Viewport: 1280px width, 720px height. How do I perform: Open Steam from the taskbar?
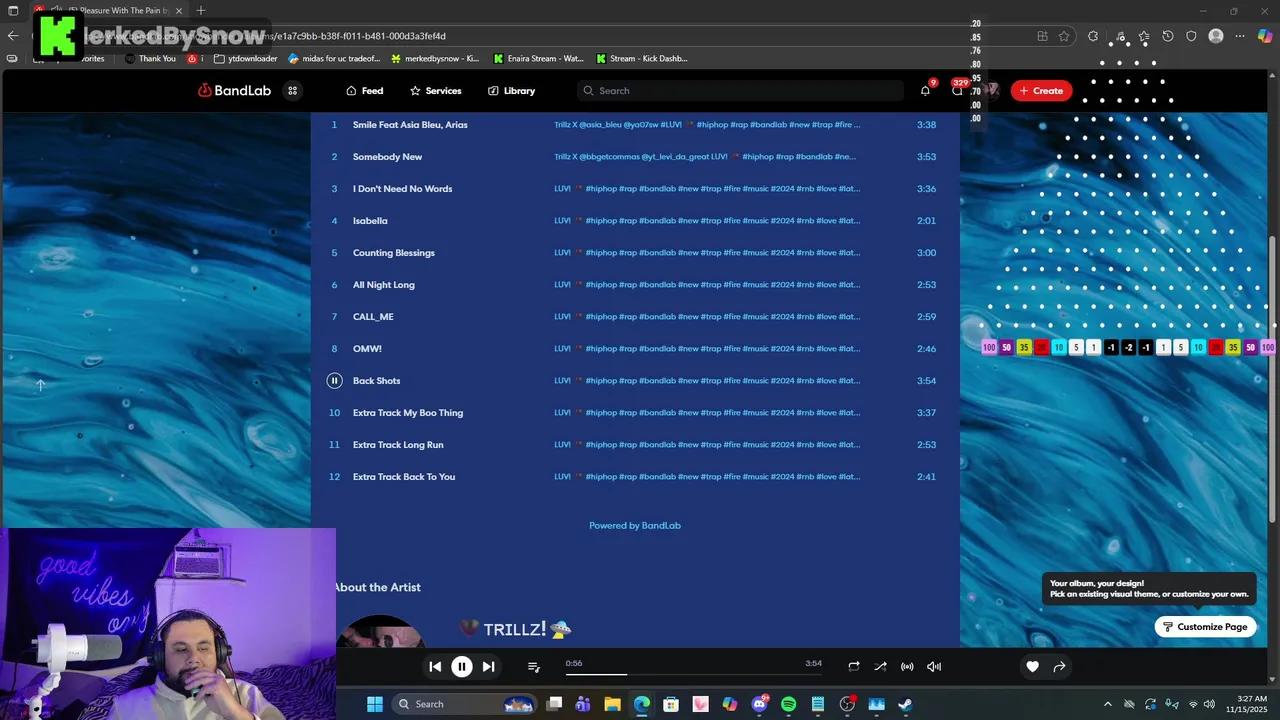[905, 704]
